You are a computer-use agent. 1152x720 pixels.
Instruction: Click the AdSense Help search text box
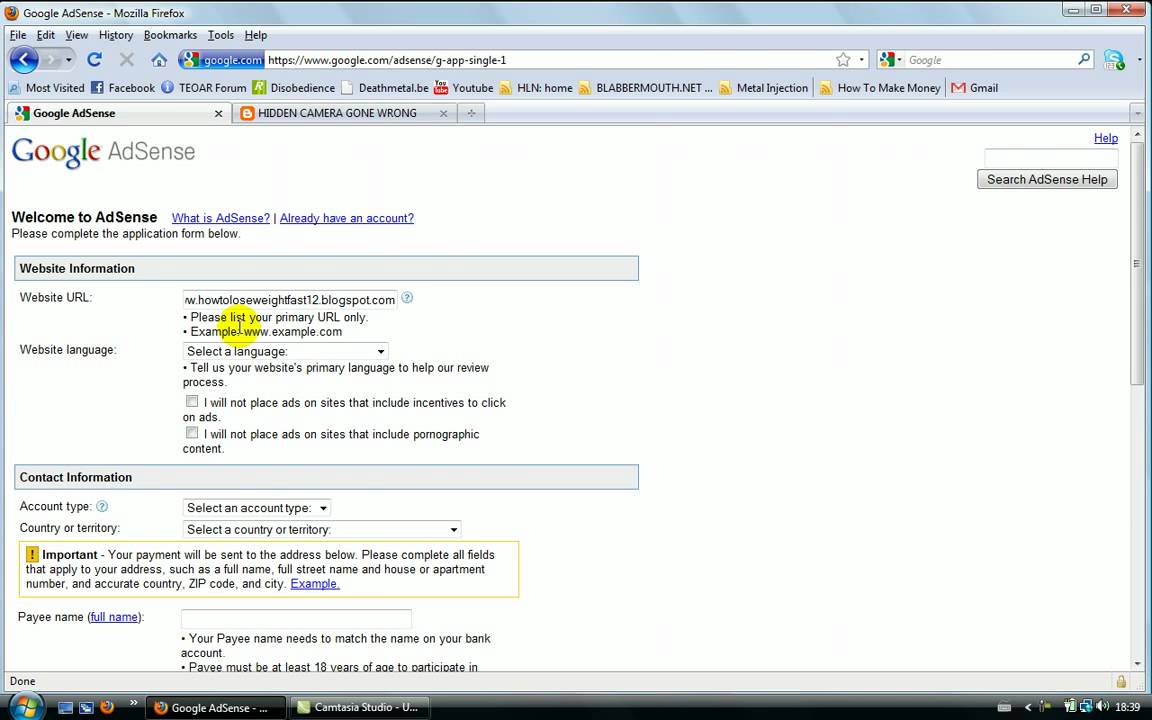point(1051,157)
